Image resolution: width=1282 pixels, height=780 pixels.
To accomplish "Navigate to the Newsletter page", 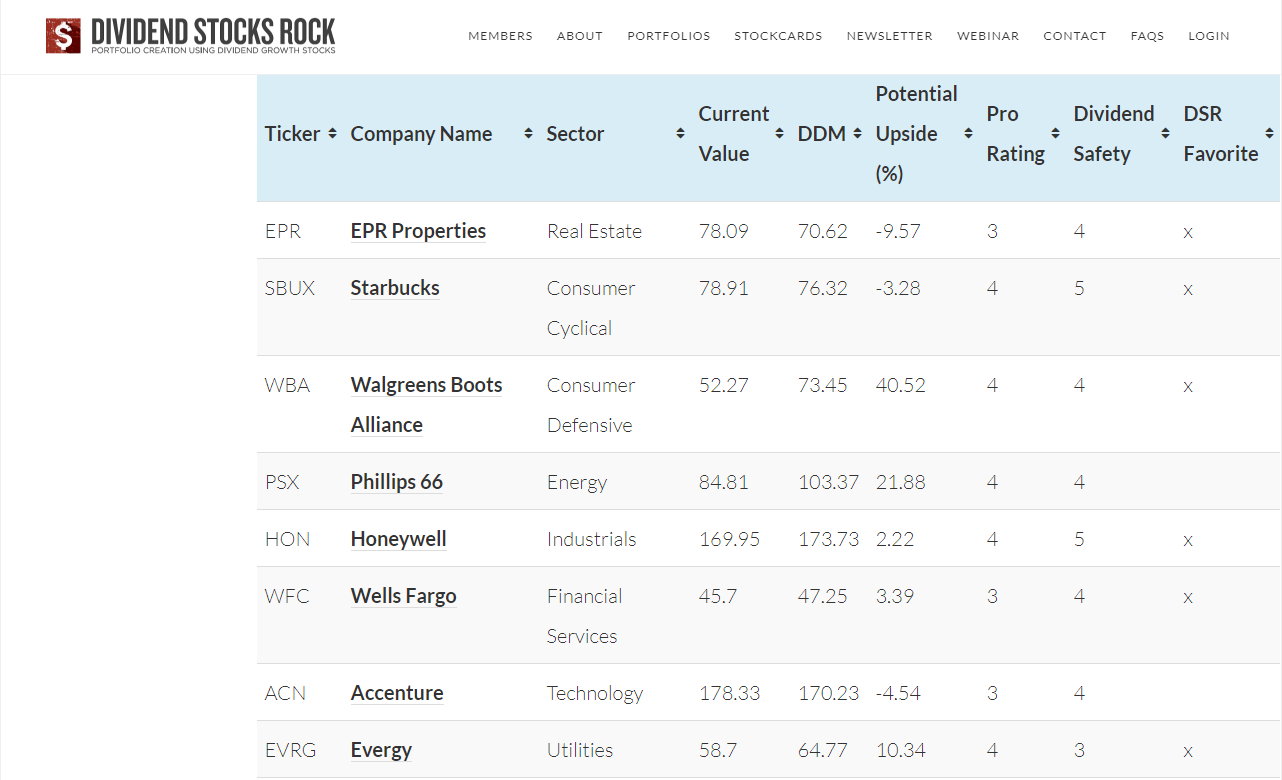I will click(x=889, y=36).
